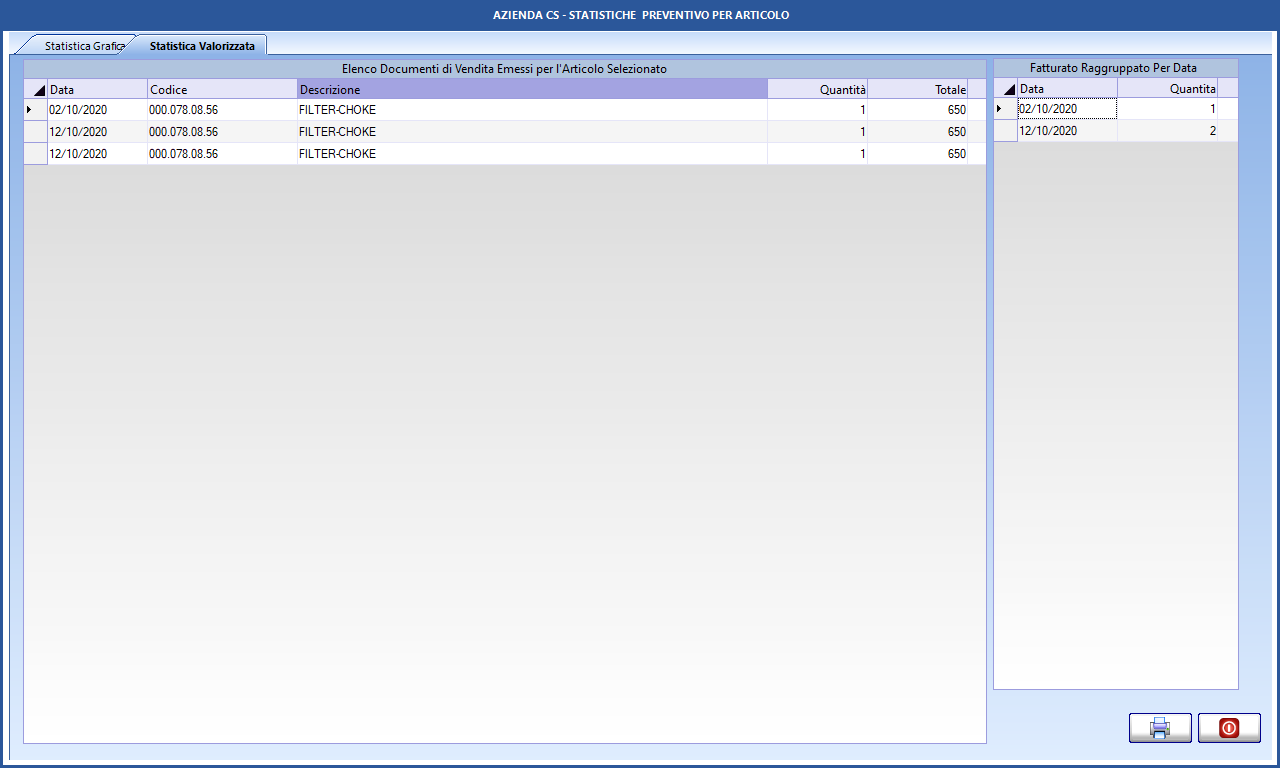This screenshot has height=768, width=1280.
Task: Click the Quantita header in Fatturato grid
Action: [x=1167, y=89]
